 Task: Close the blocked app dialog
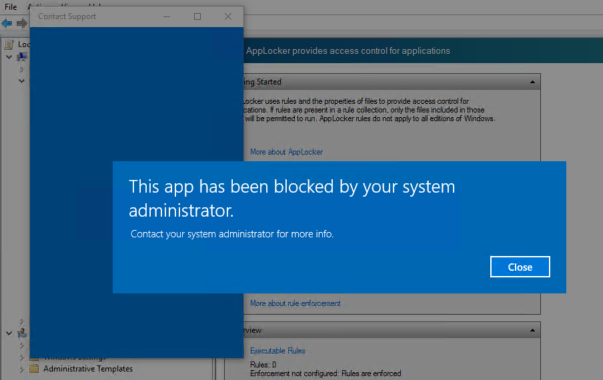(520, 267)
